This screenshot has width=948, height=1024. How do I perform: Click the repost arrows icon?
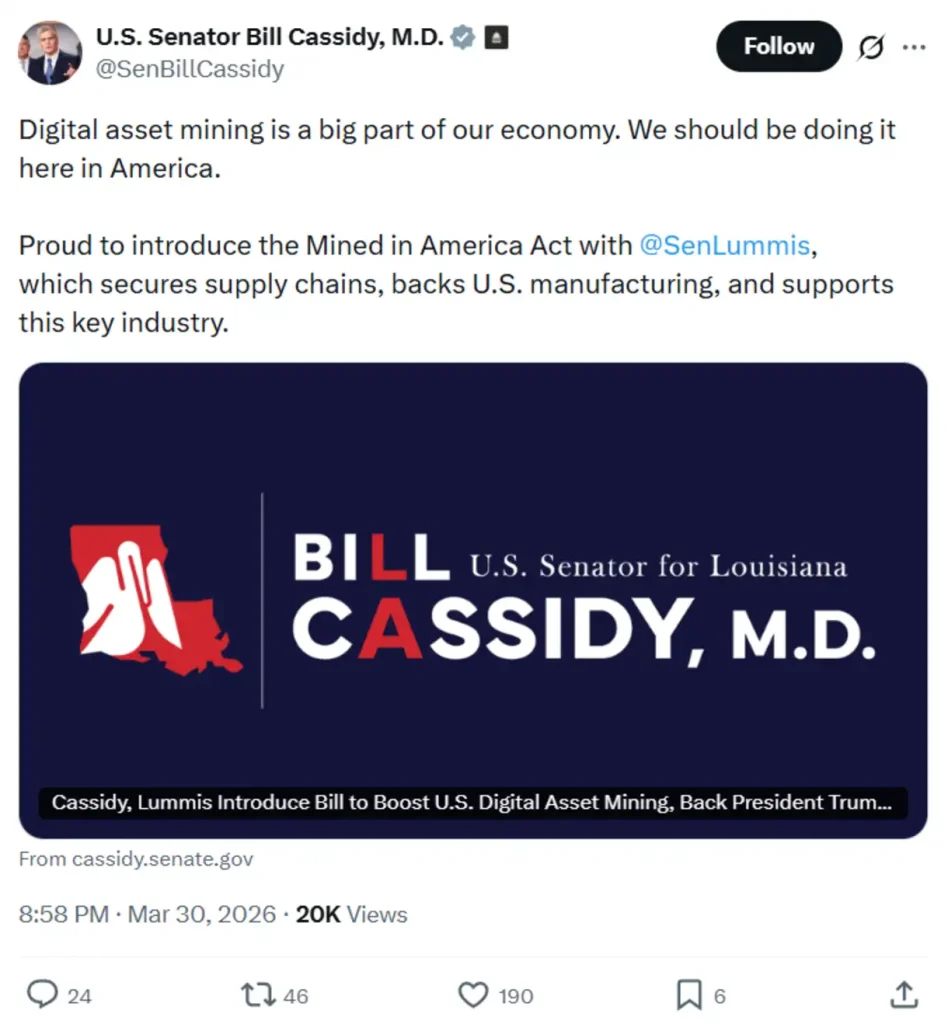[256, 993]
